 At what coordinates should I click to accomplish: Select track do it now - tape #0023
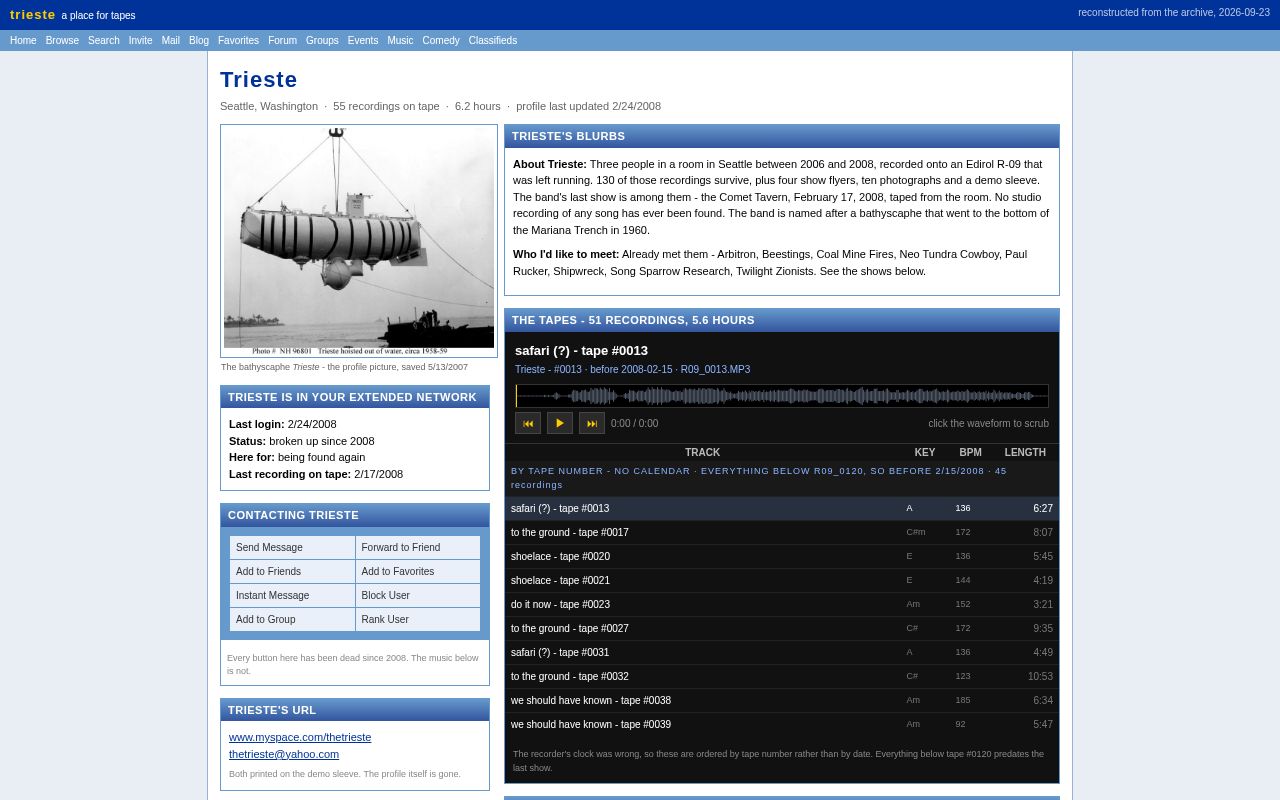click(782, 605)
